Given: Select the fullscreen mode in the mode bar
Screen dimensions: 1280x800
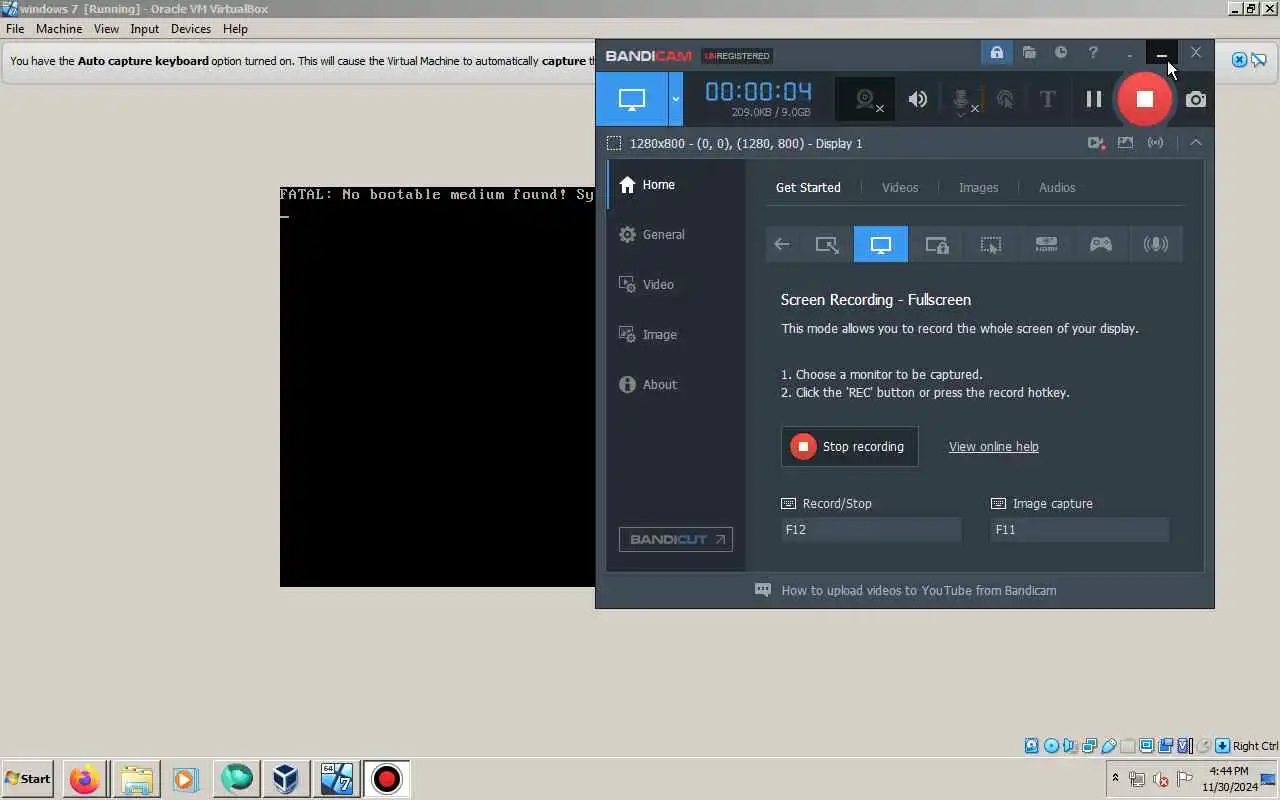Looking at the screenshot, I should 881,244.
